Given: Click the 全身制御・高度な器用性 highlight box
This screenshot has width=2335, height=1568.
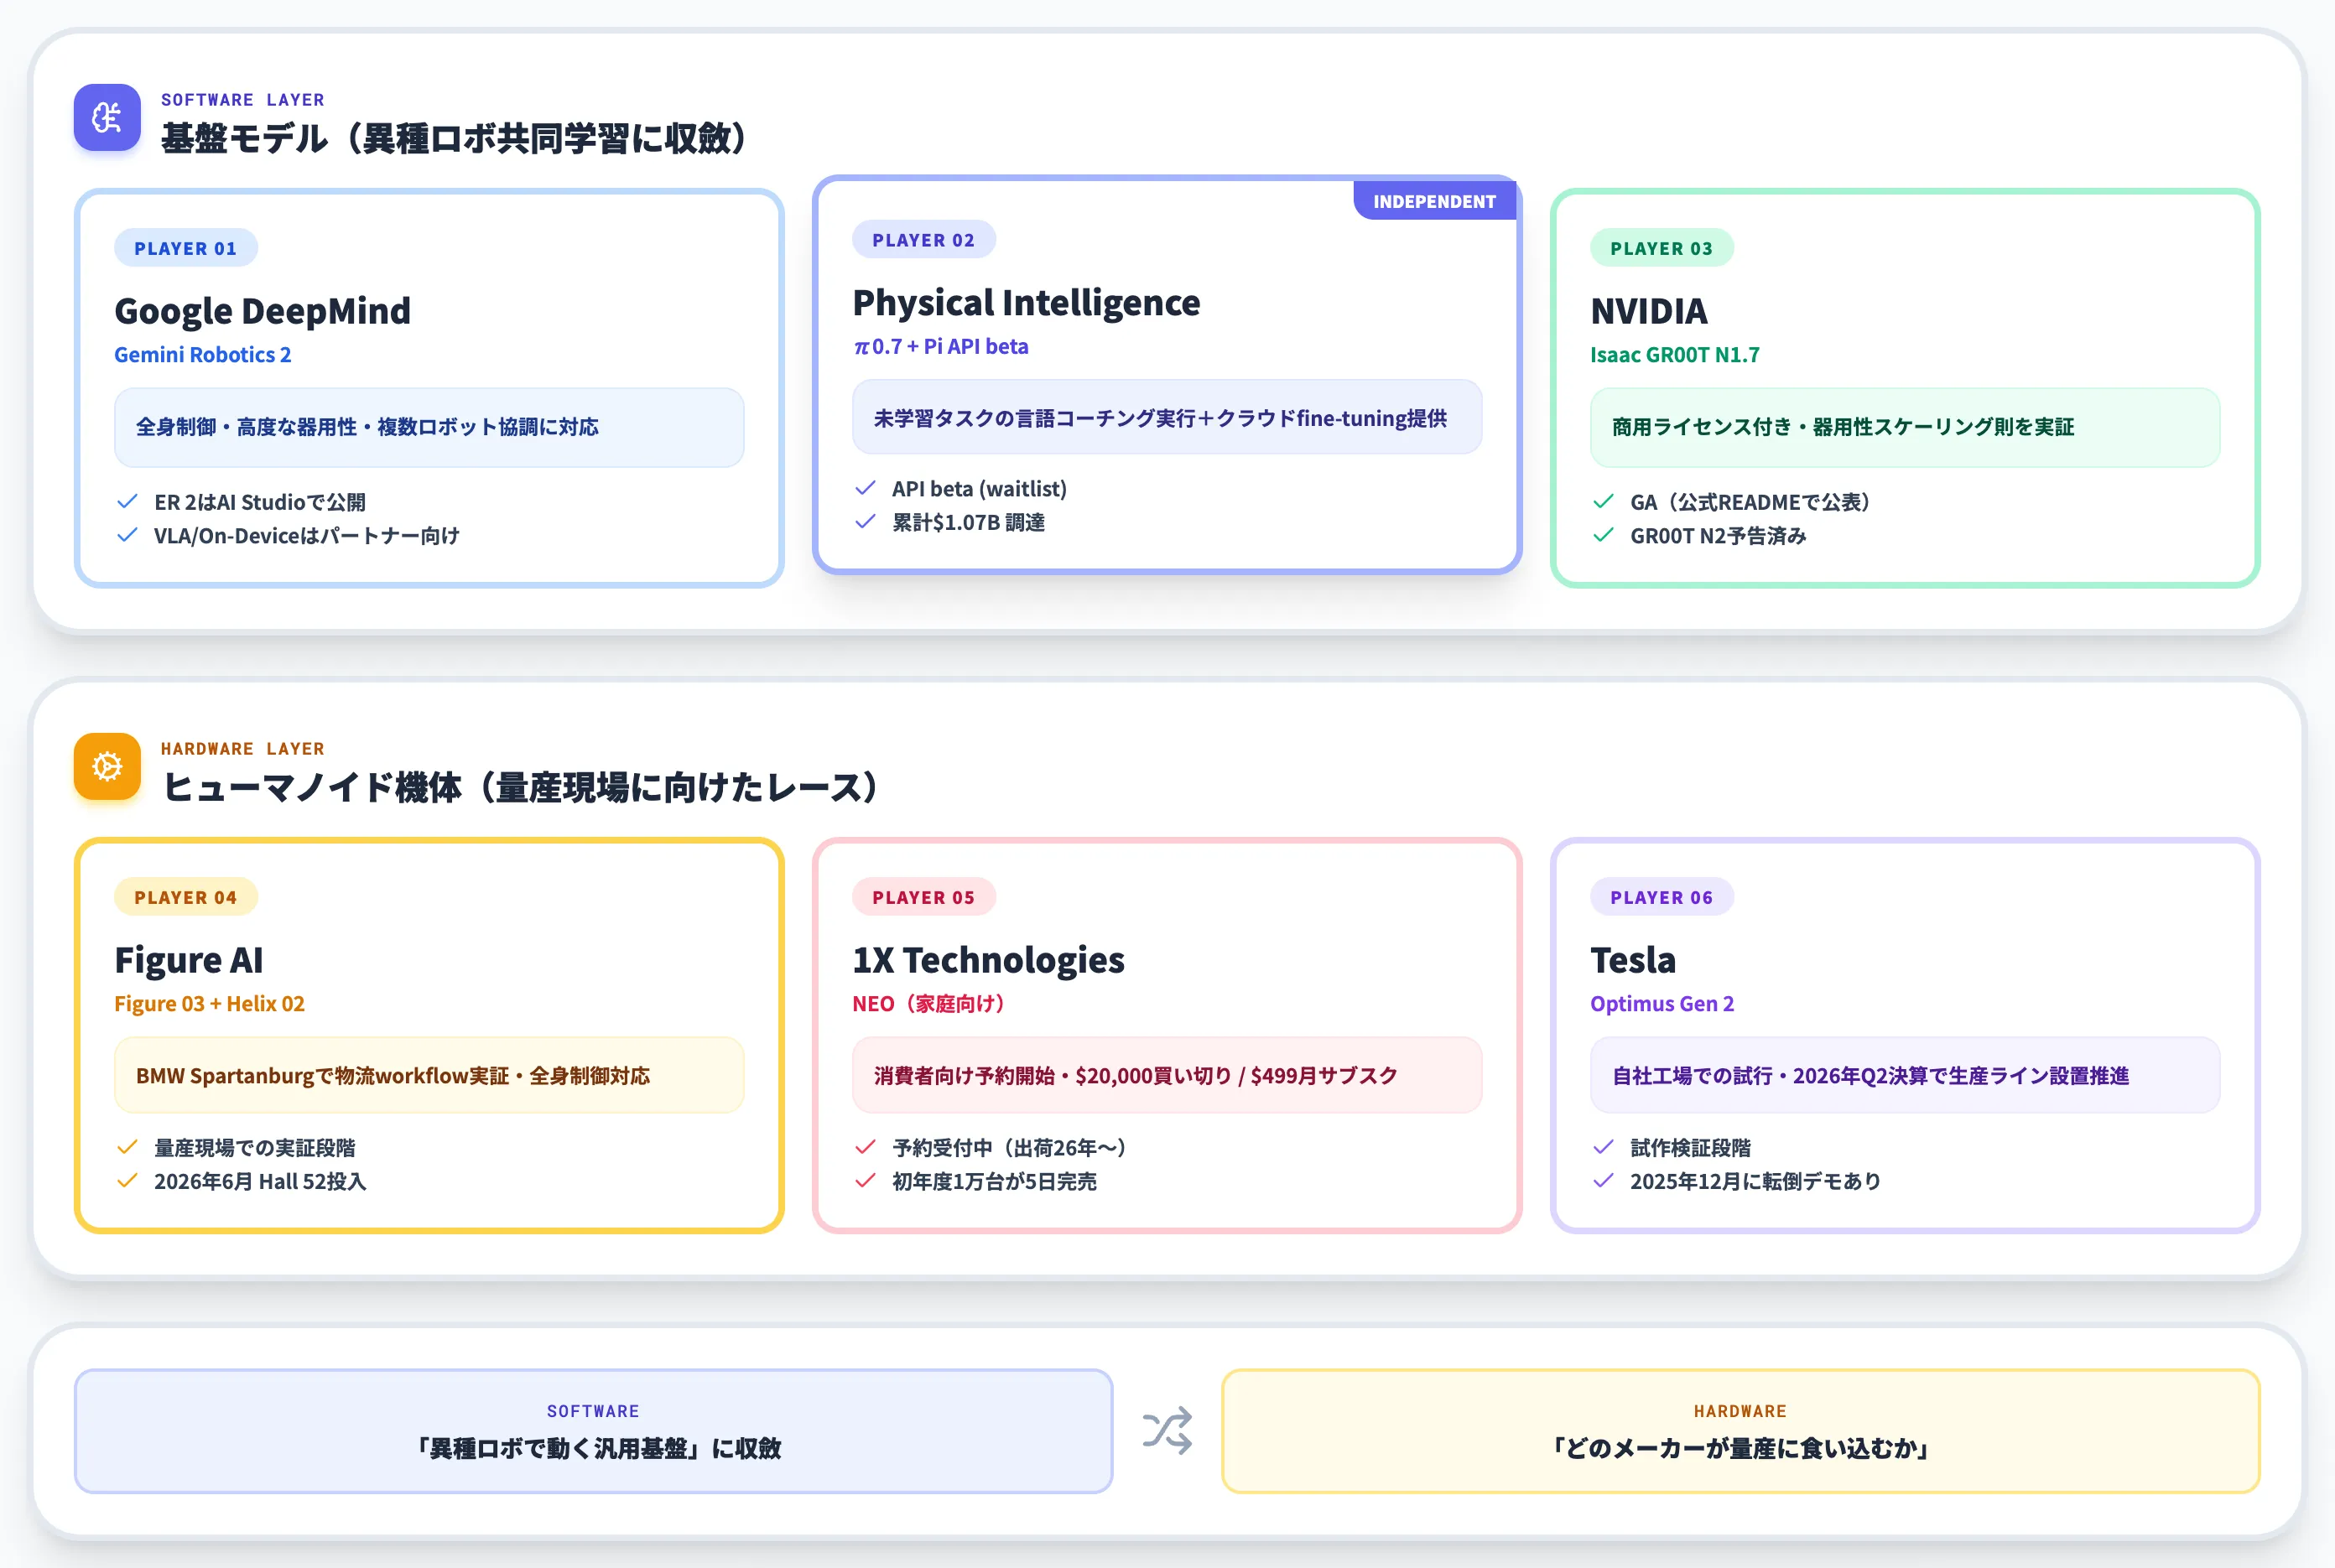Looking at the screenshot, I should point(429,427).
